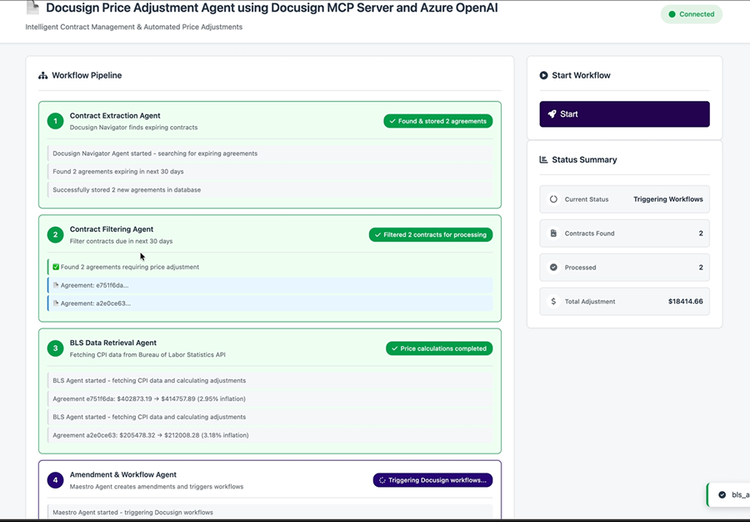Click 'Maestro Agent started' log line

[x=270, y=512]
